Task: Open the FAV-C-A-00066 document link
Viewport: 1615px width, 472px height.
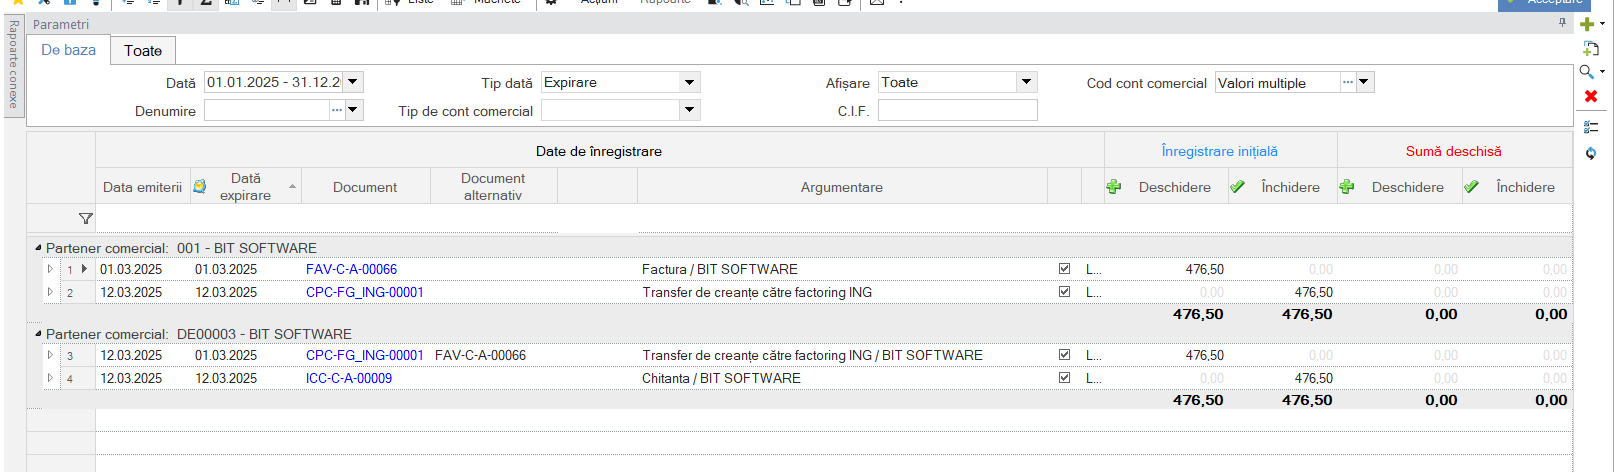Action: tap(351, 269)
